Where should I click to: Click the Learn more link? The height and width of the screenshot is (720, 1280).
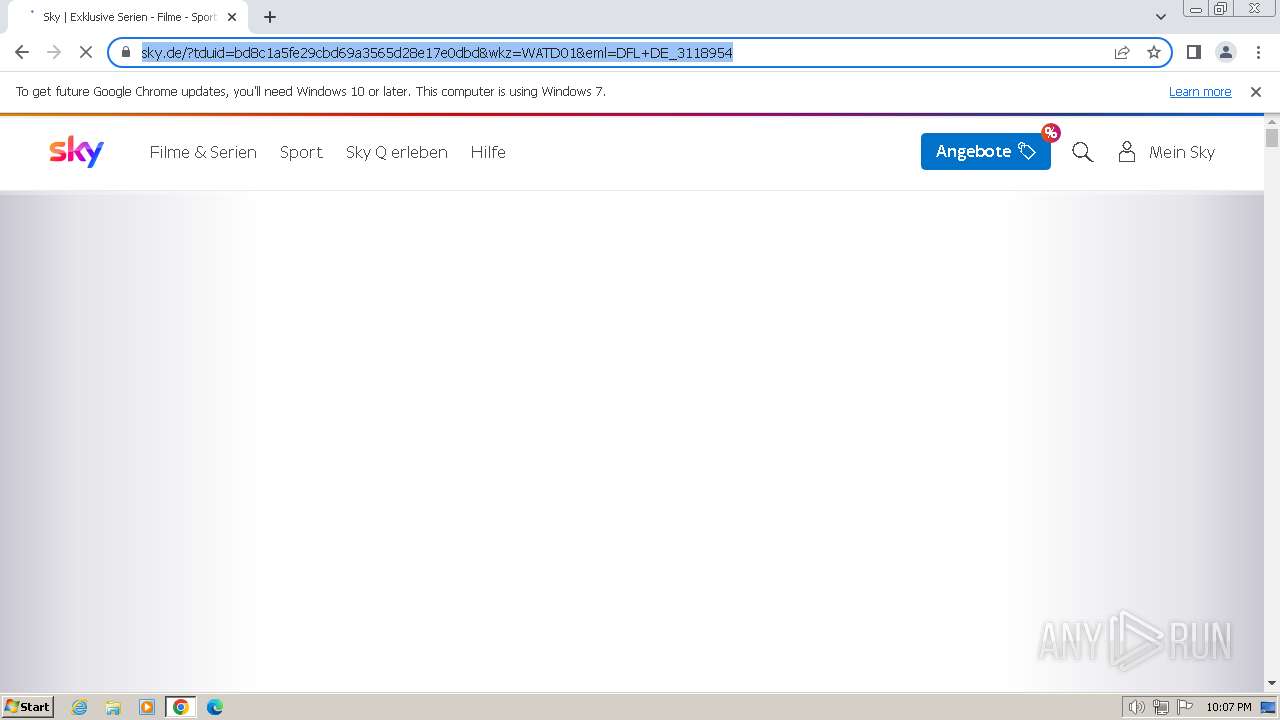pyautogui.click(x=1200, y=91)
